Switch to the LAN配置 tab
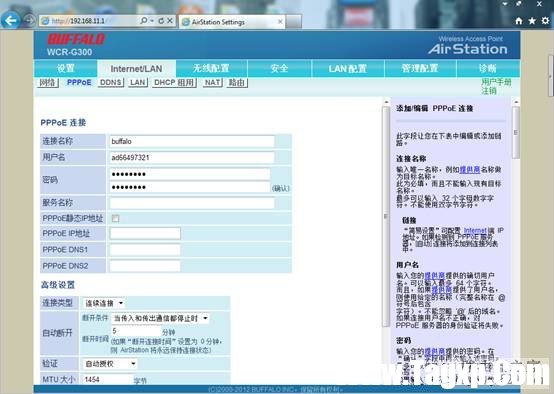This screenshot has height=394, width=554. pos(348,68)
